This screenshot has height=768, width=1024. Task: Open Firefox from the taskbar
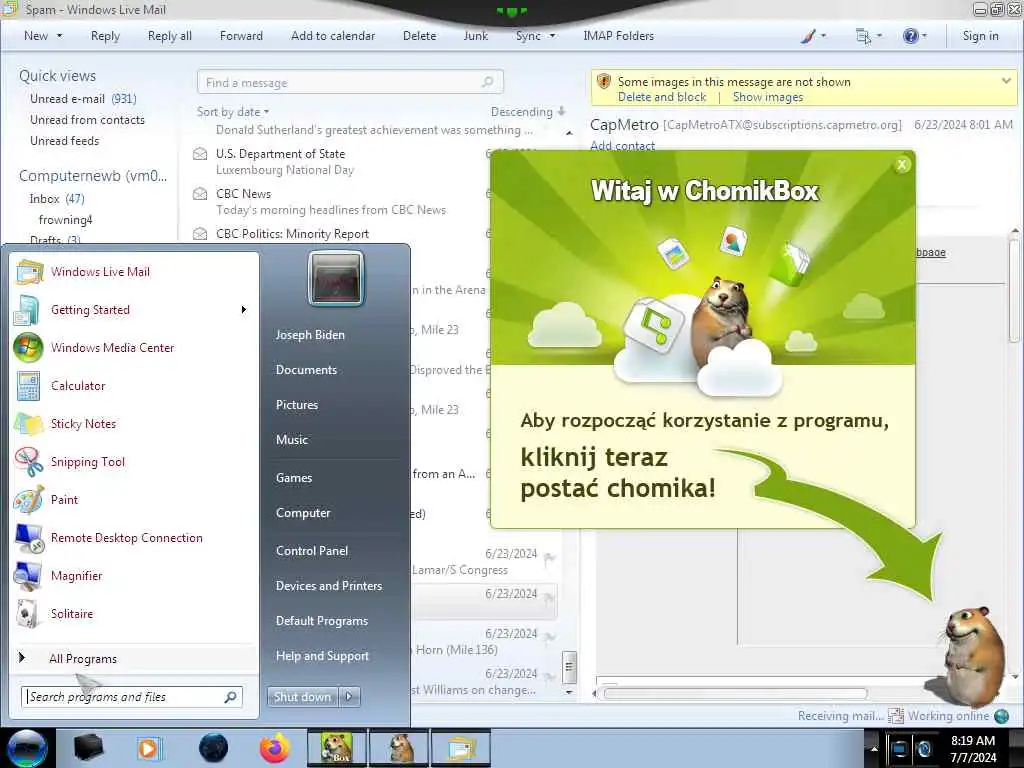tap(275, 748)
